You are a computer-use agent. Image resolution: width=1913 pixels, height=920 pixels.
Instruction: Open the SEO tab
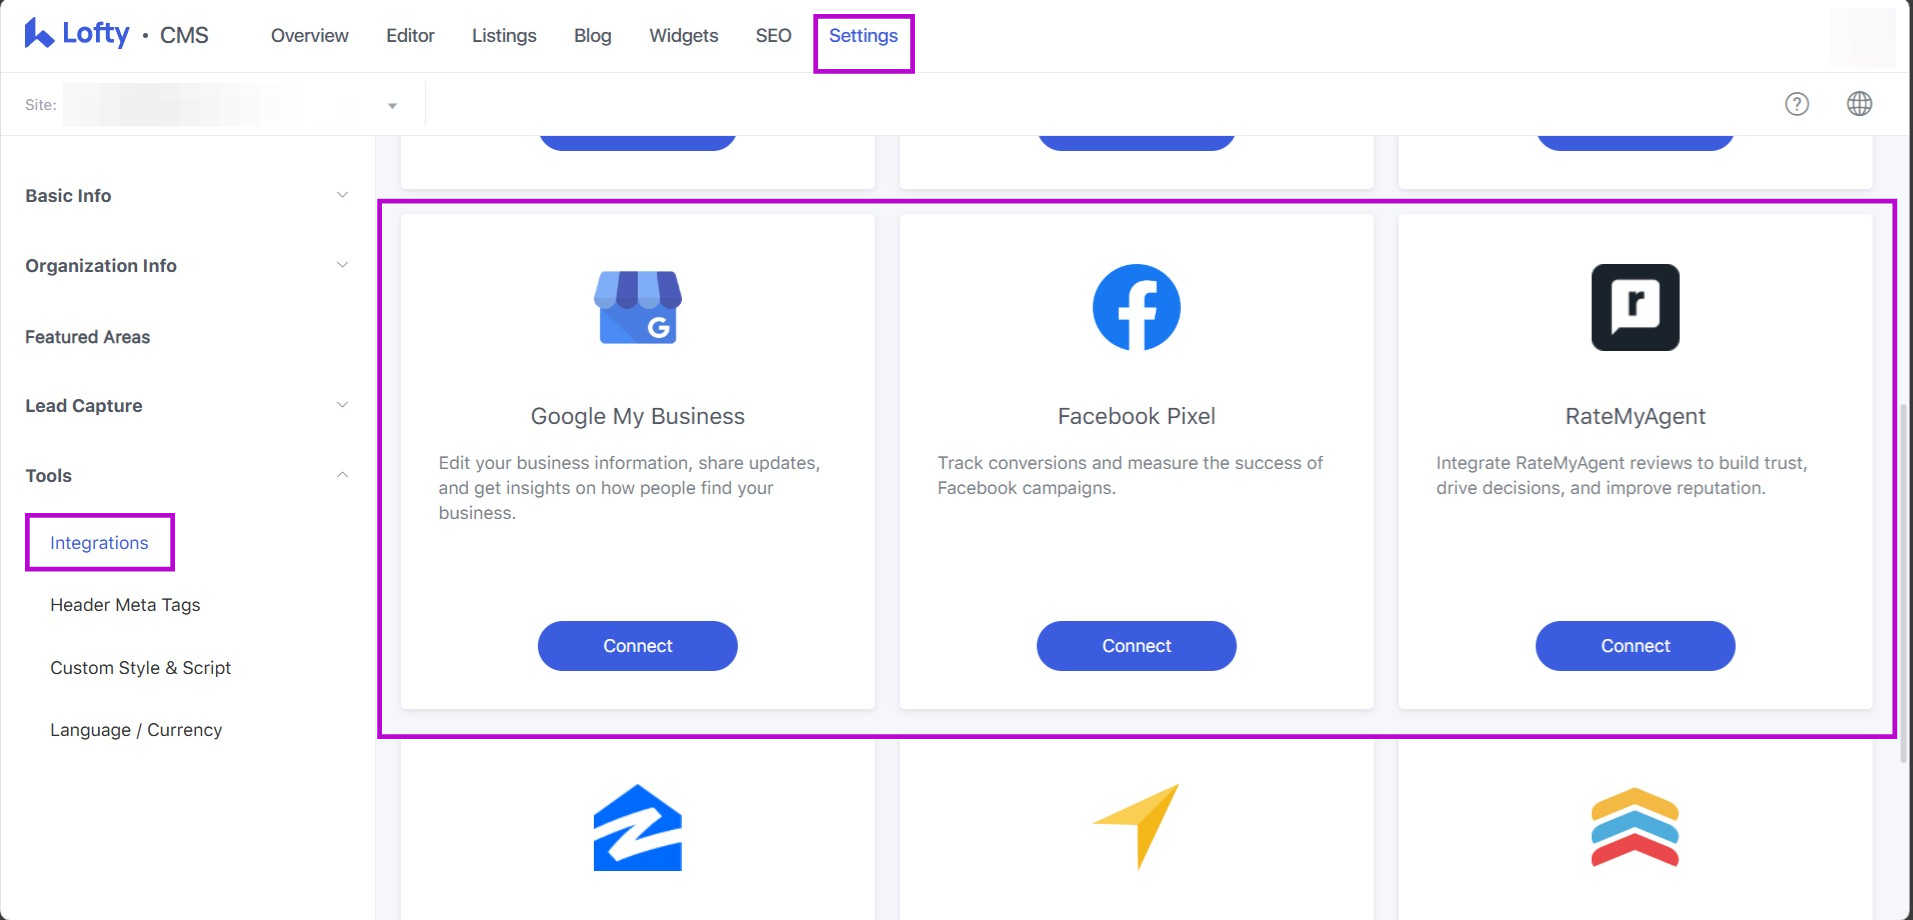point(773,36)
